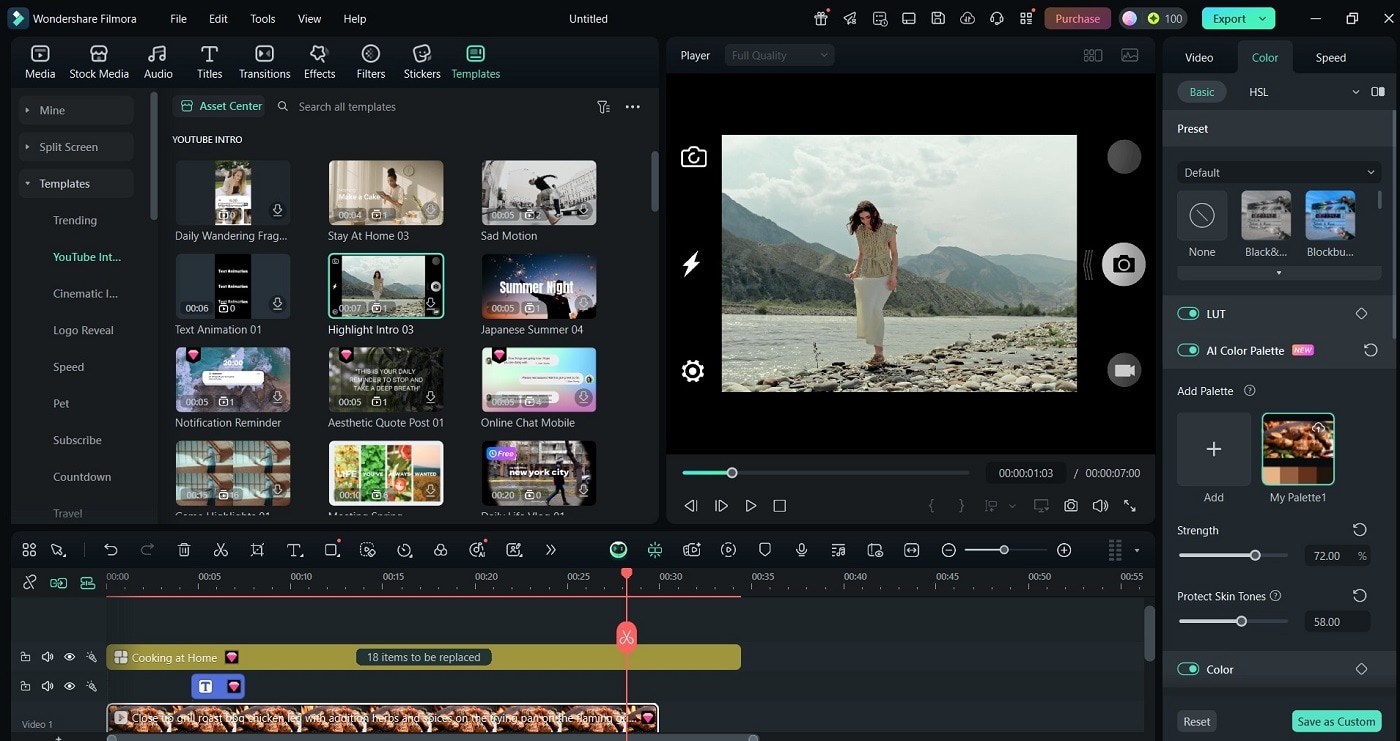Click the filter icon beside template search
Screen dimensions: 1400x741
(603, 107)
